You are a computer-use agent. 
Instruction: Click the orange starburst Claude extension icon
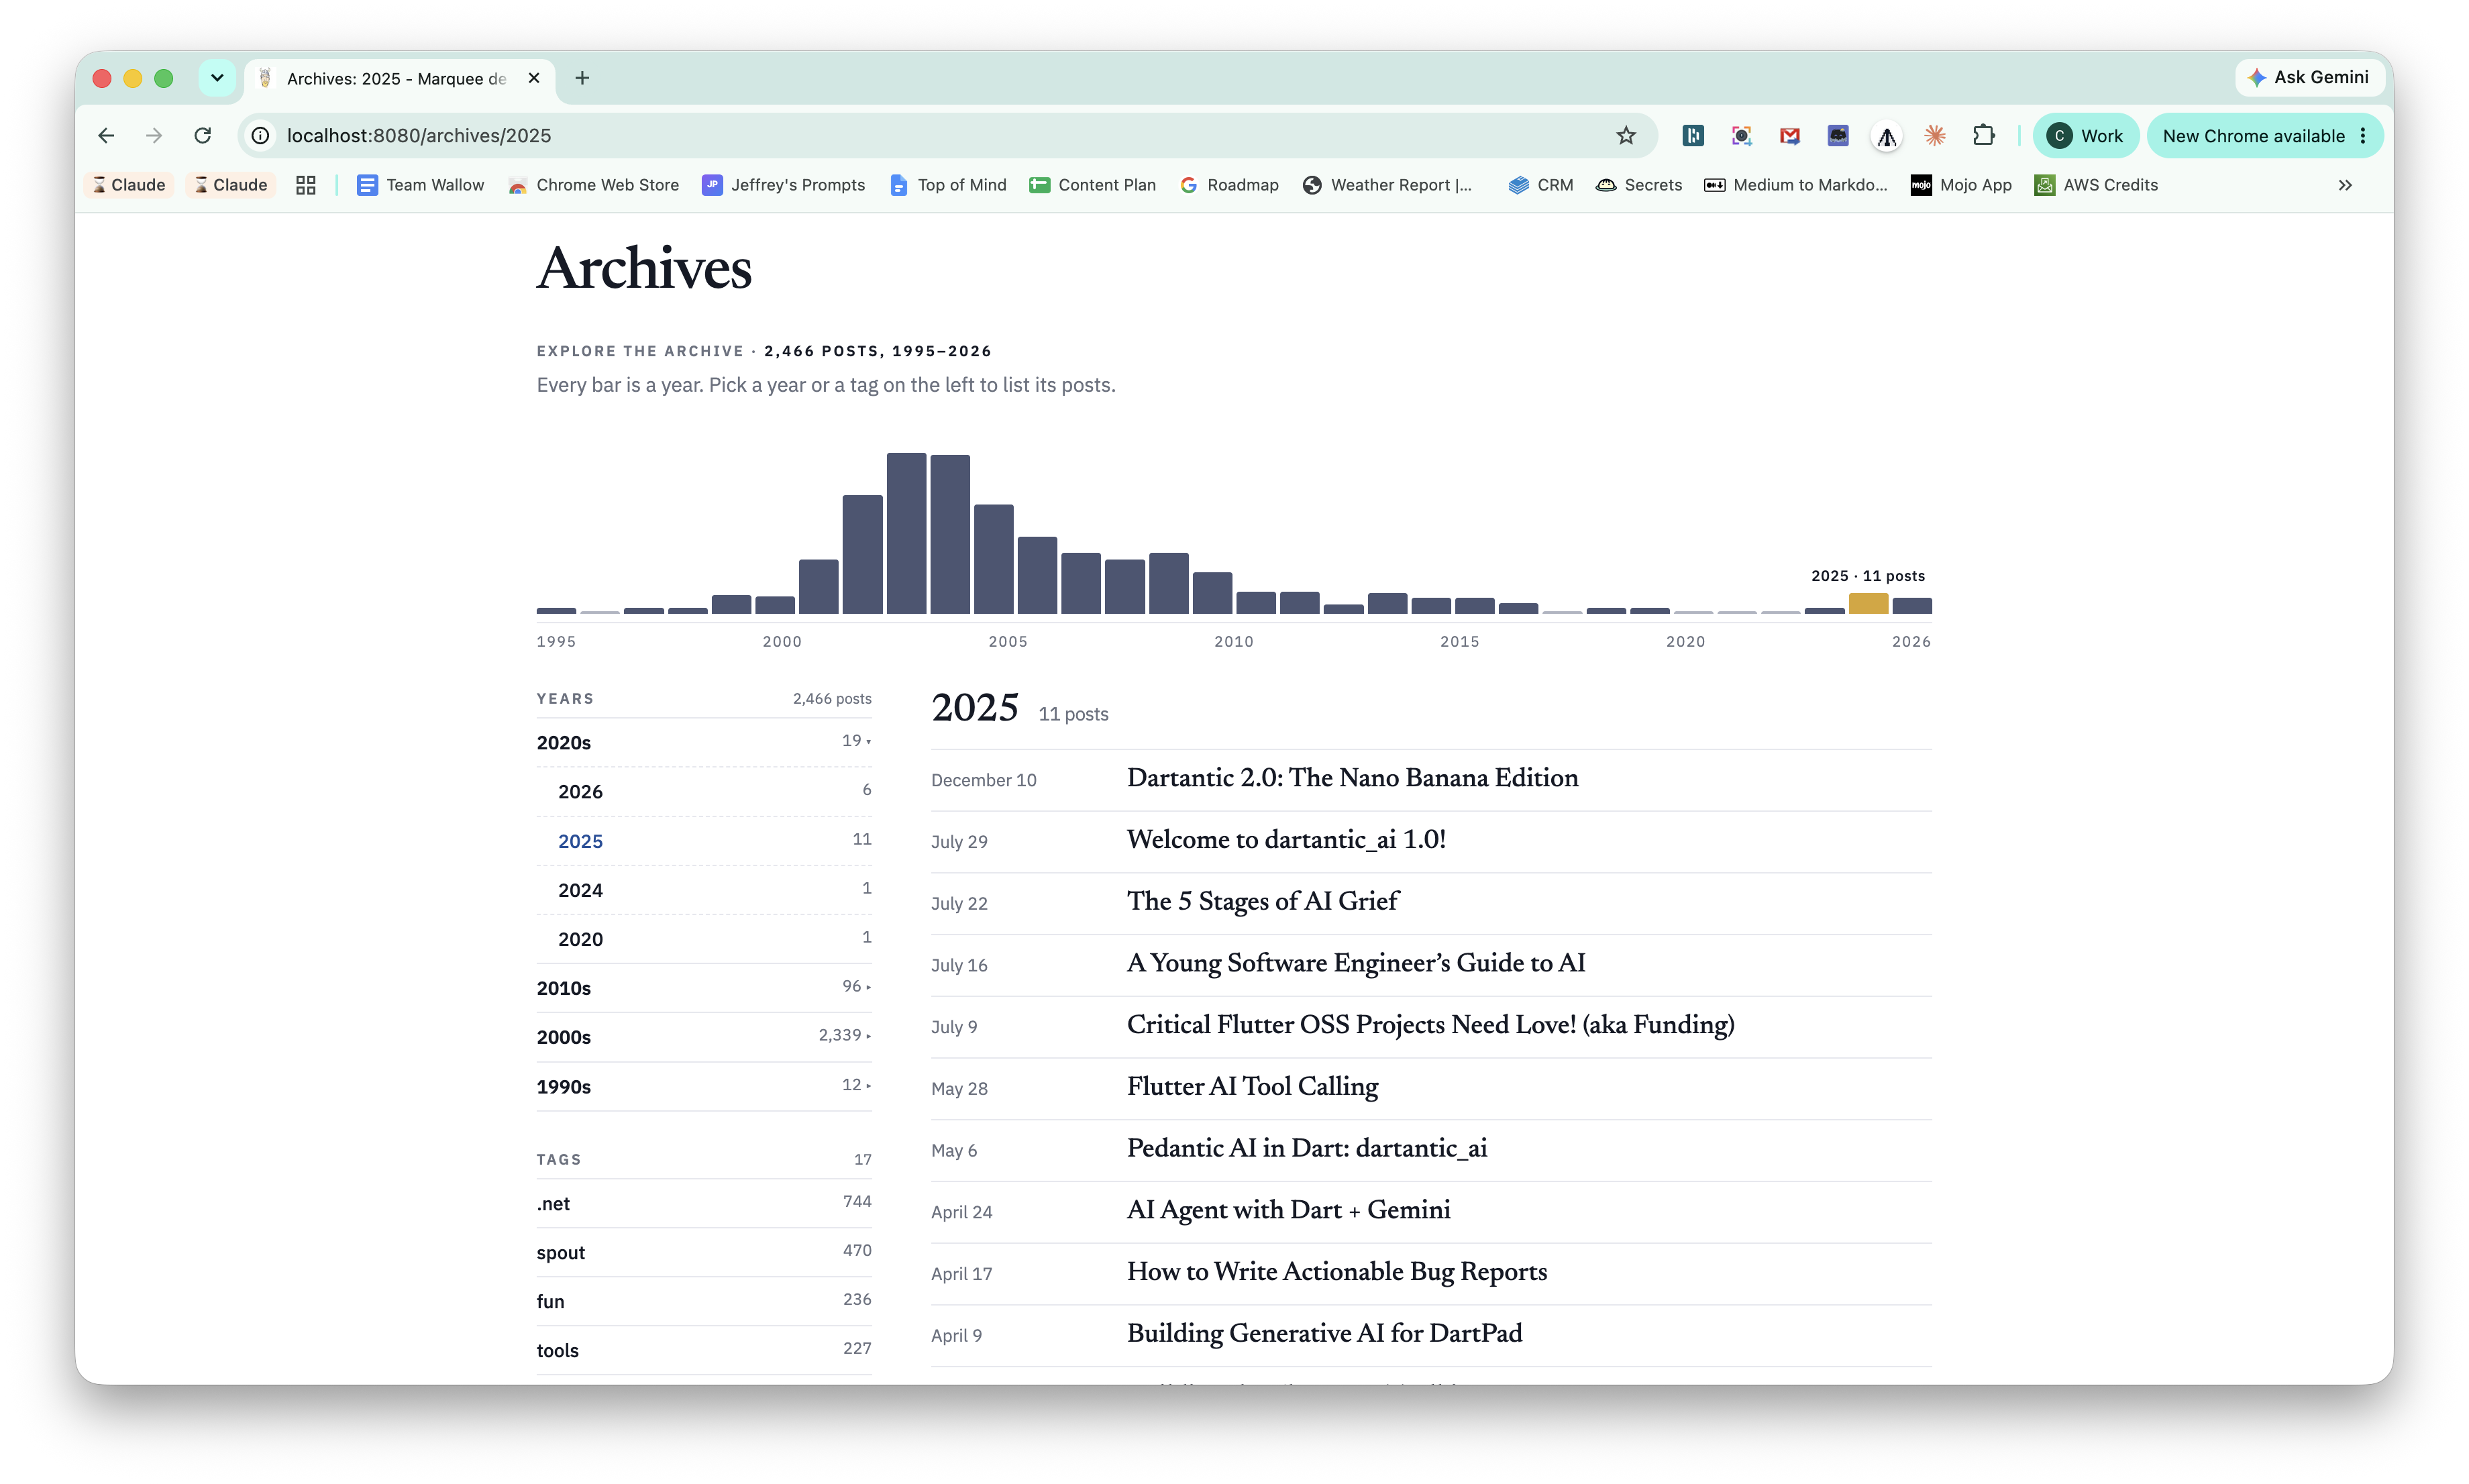pos(1934,135)
